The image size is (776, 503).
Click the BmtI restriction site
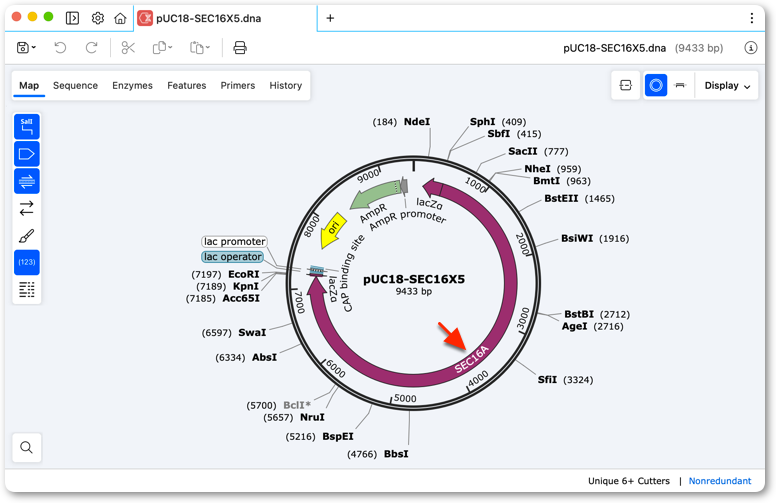546,181
